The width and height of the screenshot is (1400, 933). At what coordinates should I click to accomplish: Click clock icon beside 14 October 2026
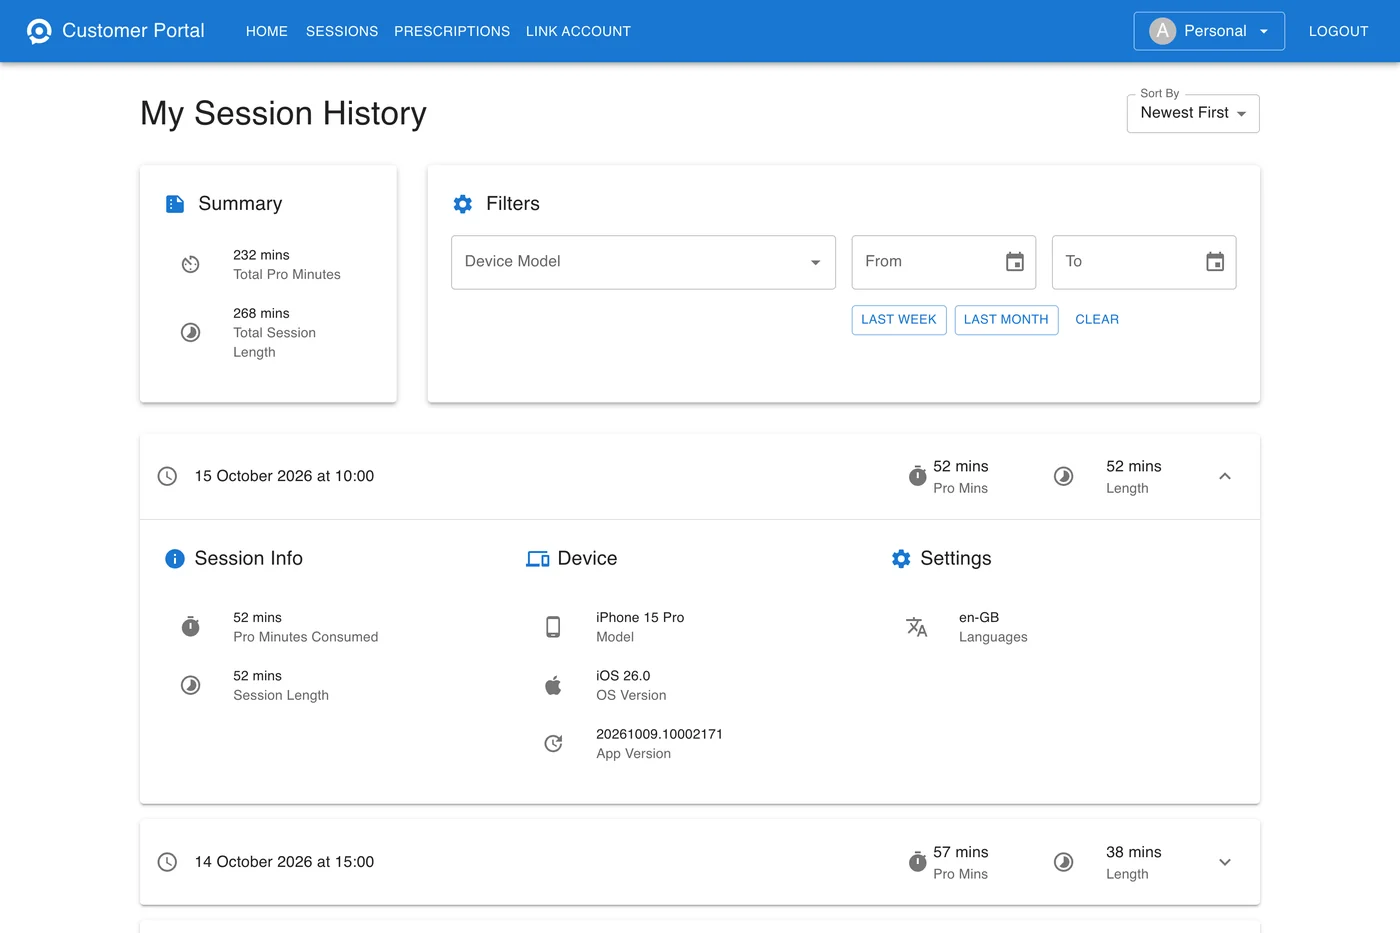(x=168, y=862)
